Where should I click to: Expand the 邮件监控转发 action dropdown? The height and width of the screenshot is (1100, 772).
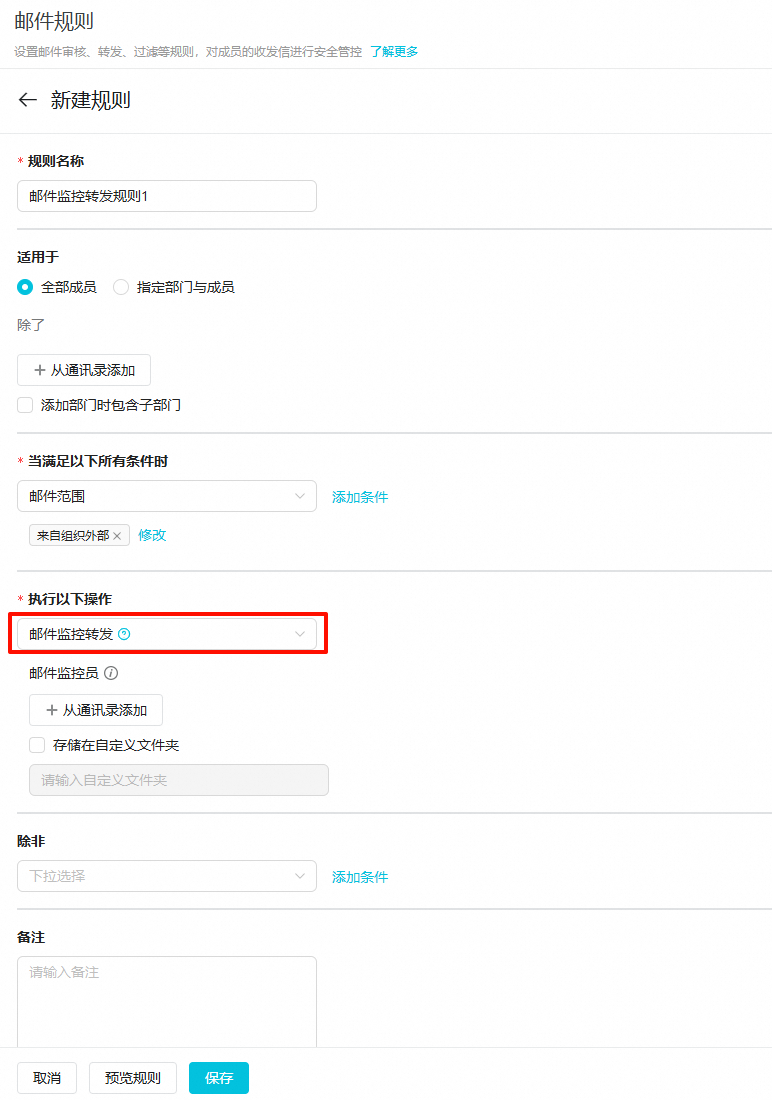167,634
